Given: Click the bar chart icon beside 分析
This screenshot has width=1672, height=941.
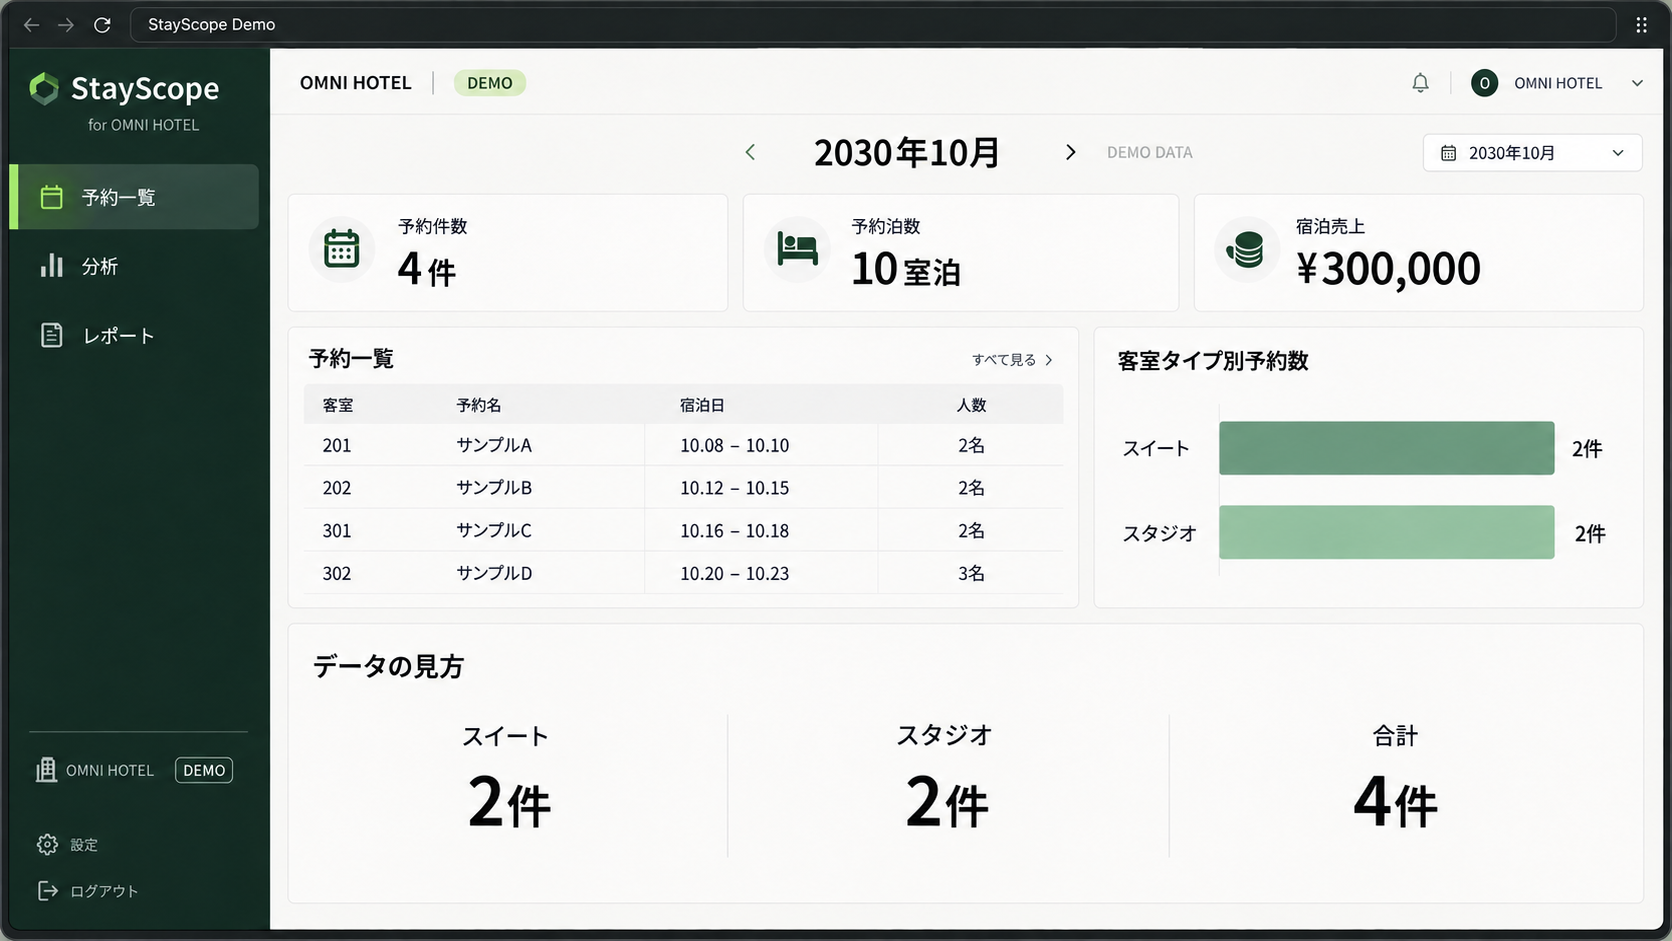Looking at the screenshot, I should (x=51, y=265).
